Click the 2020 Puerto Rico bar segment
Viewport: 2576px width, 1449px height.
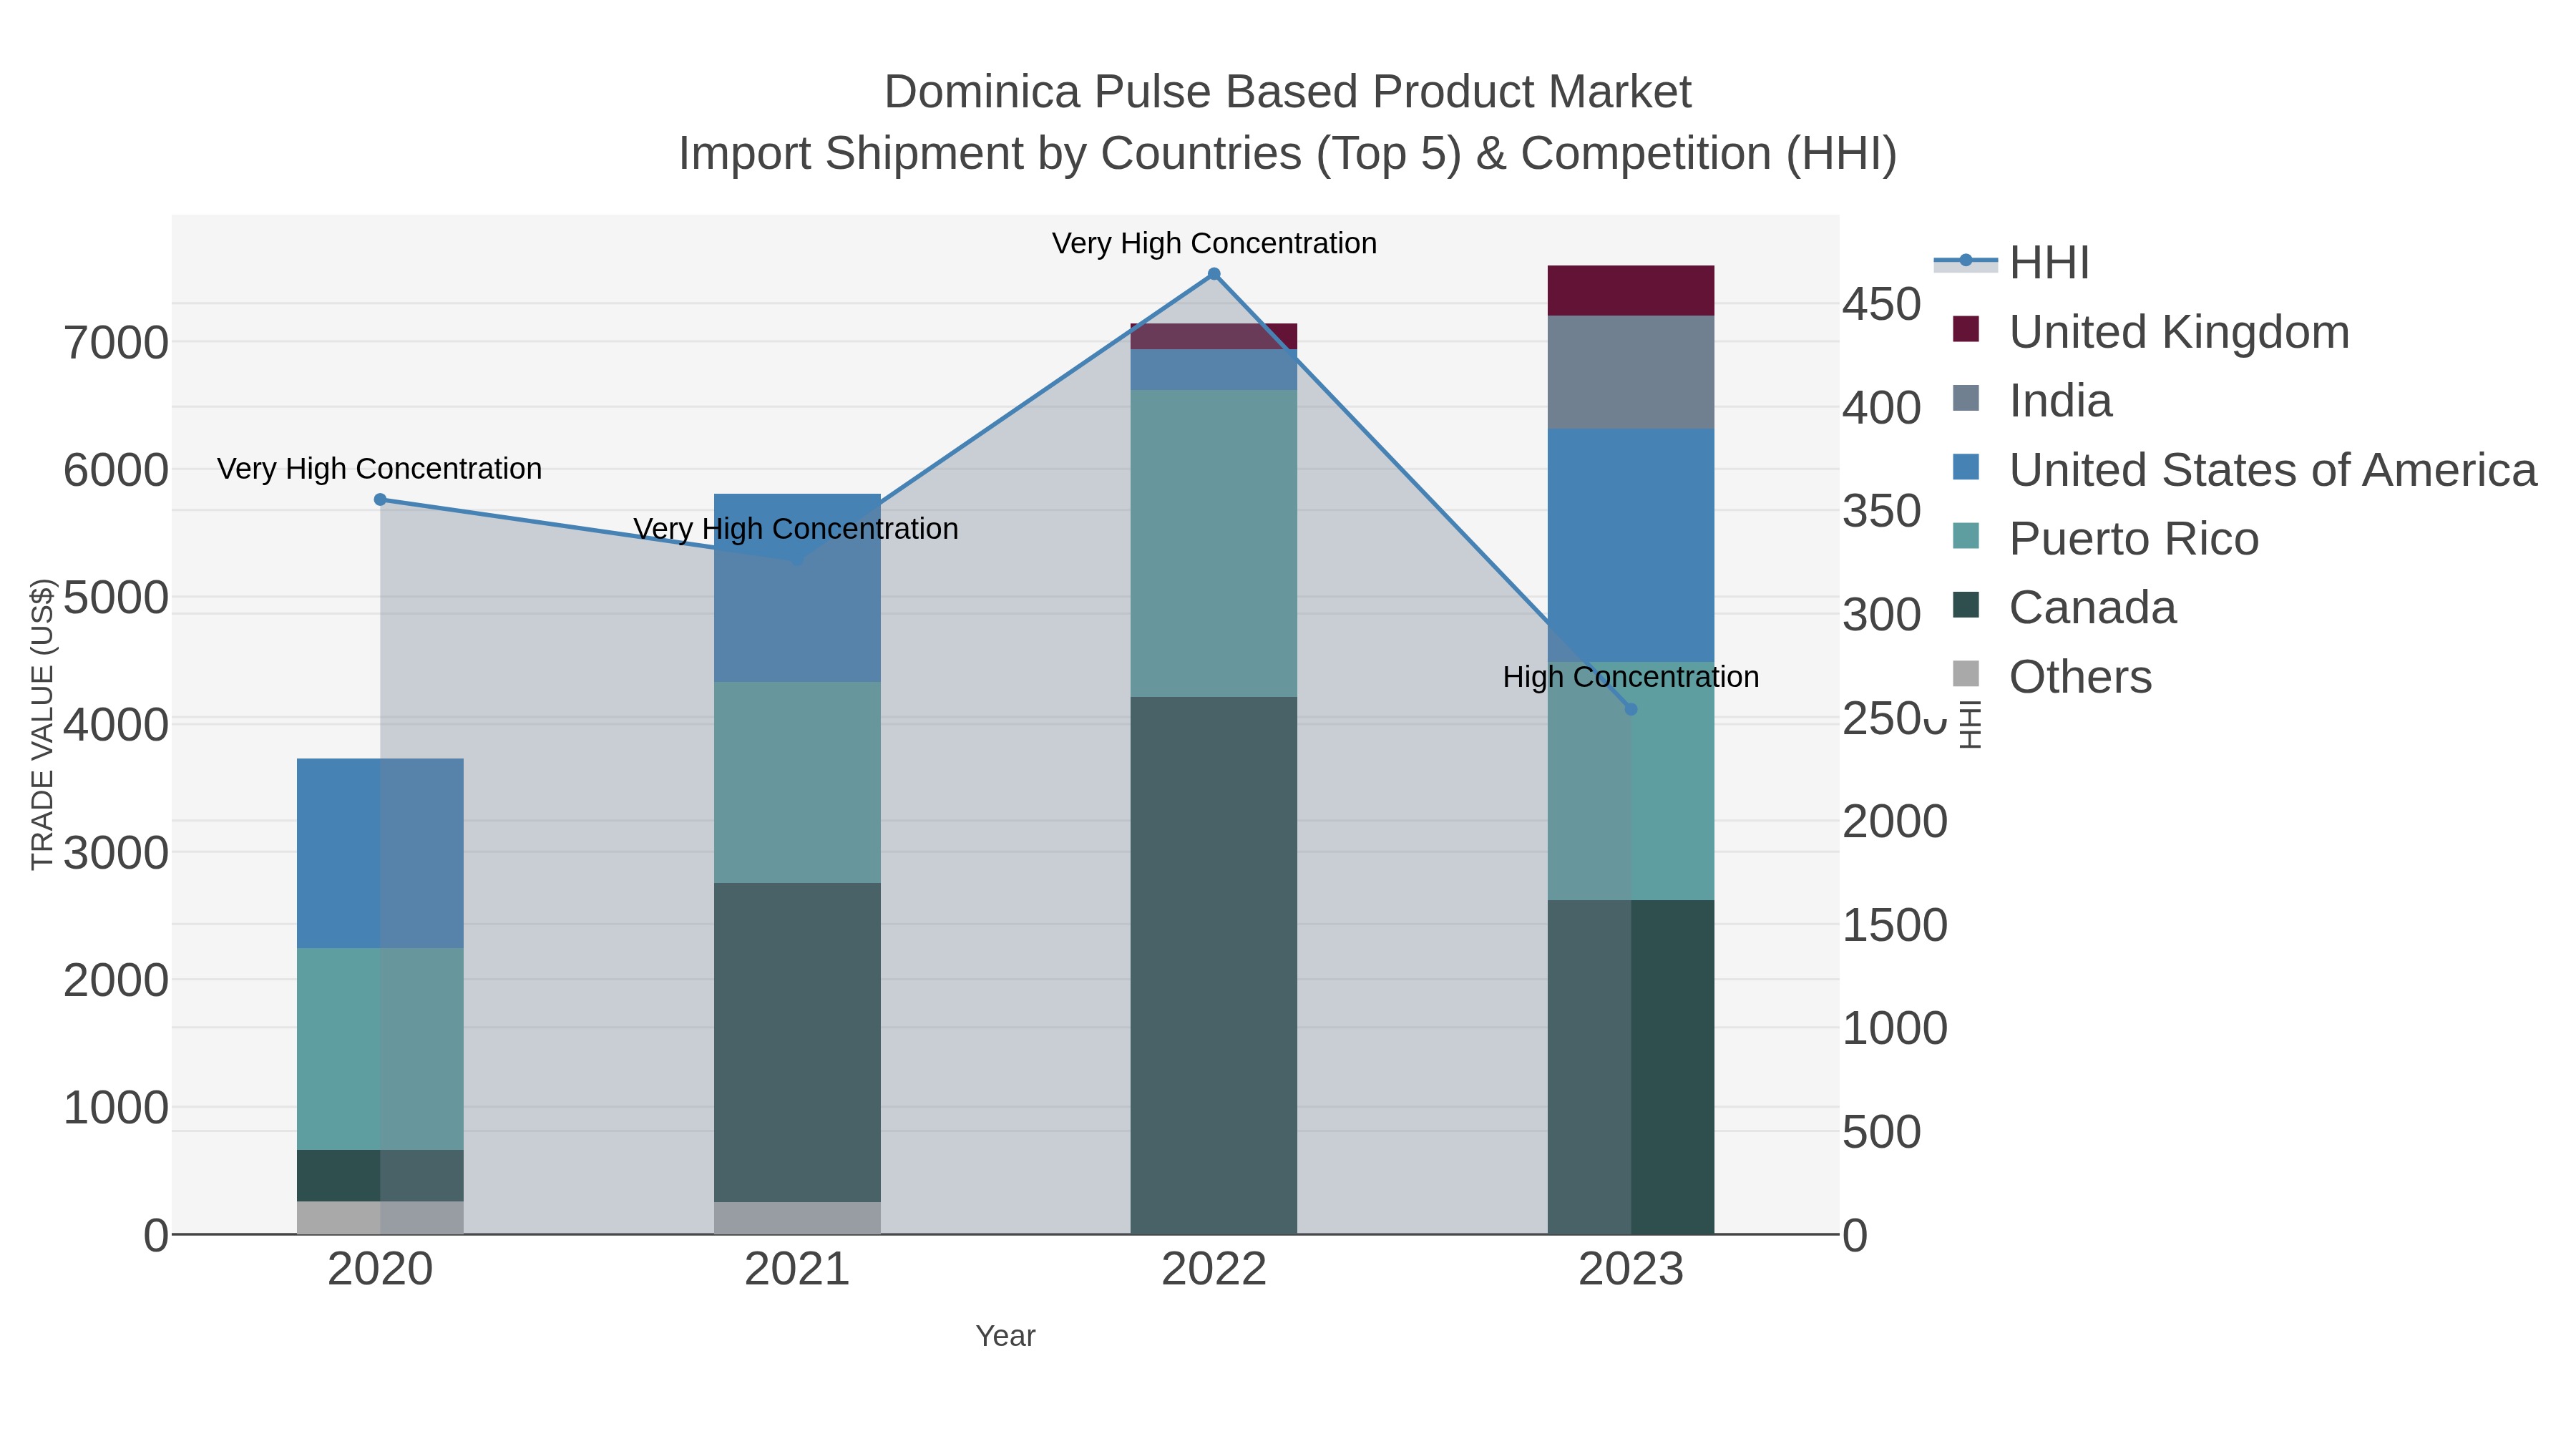(x=380, y=1049)
